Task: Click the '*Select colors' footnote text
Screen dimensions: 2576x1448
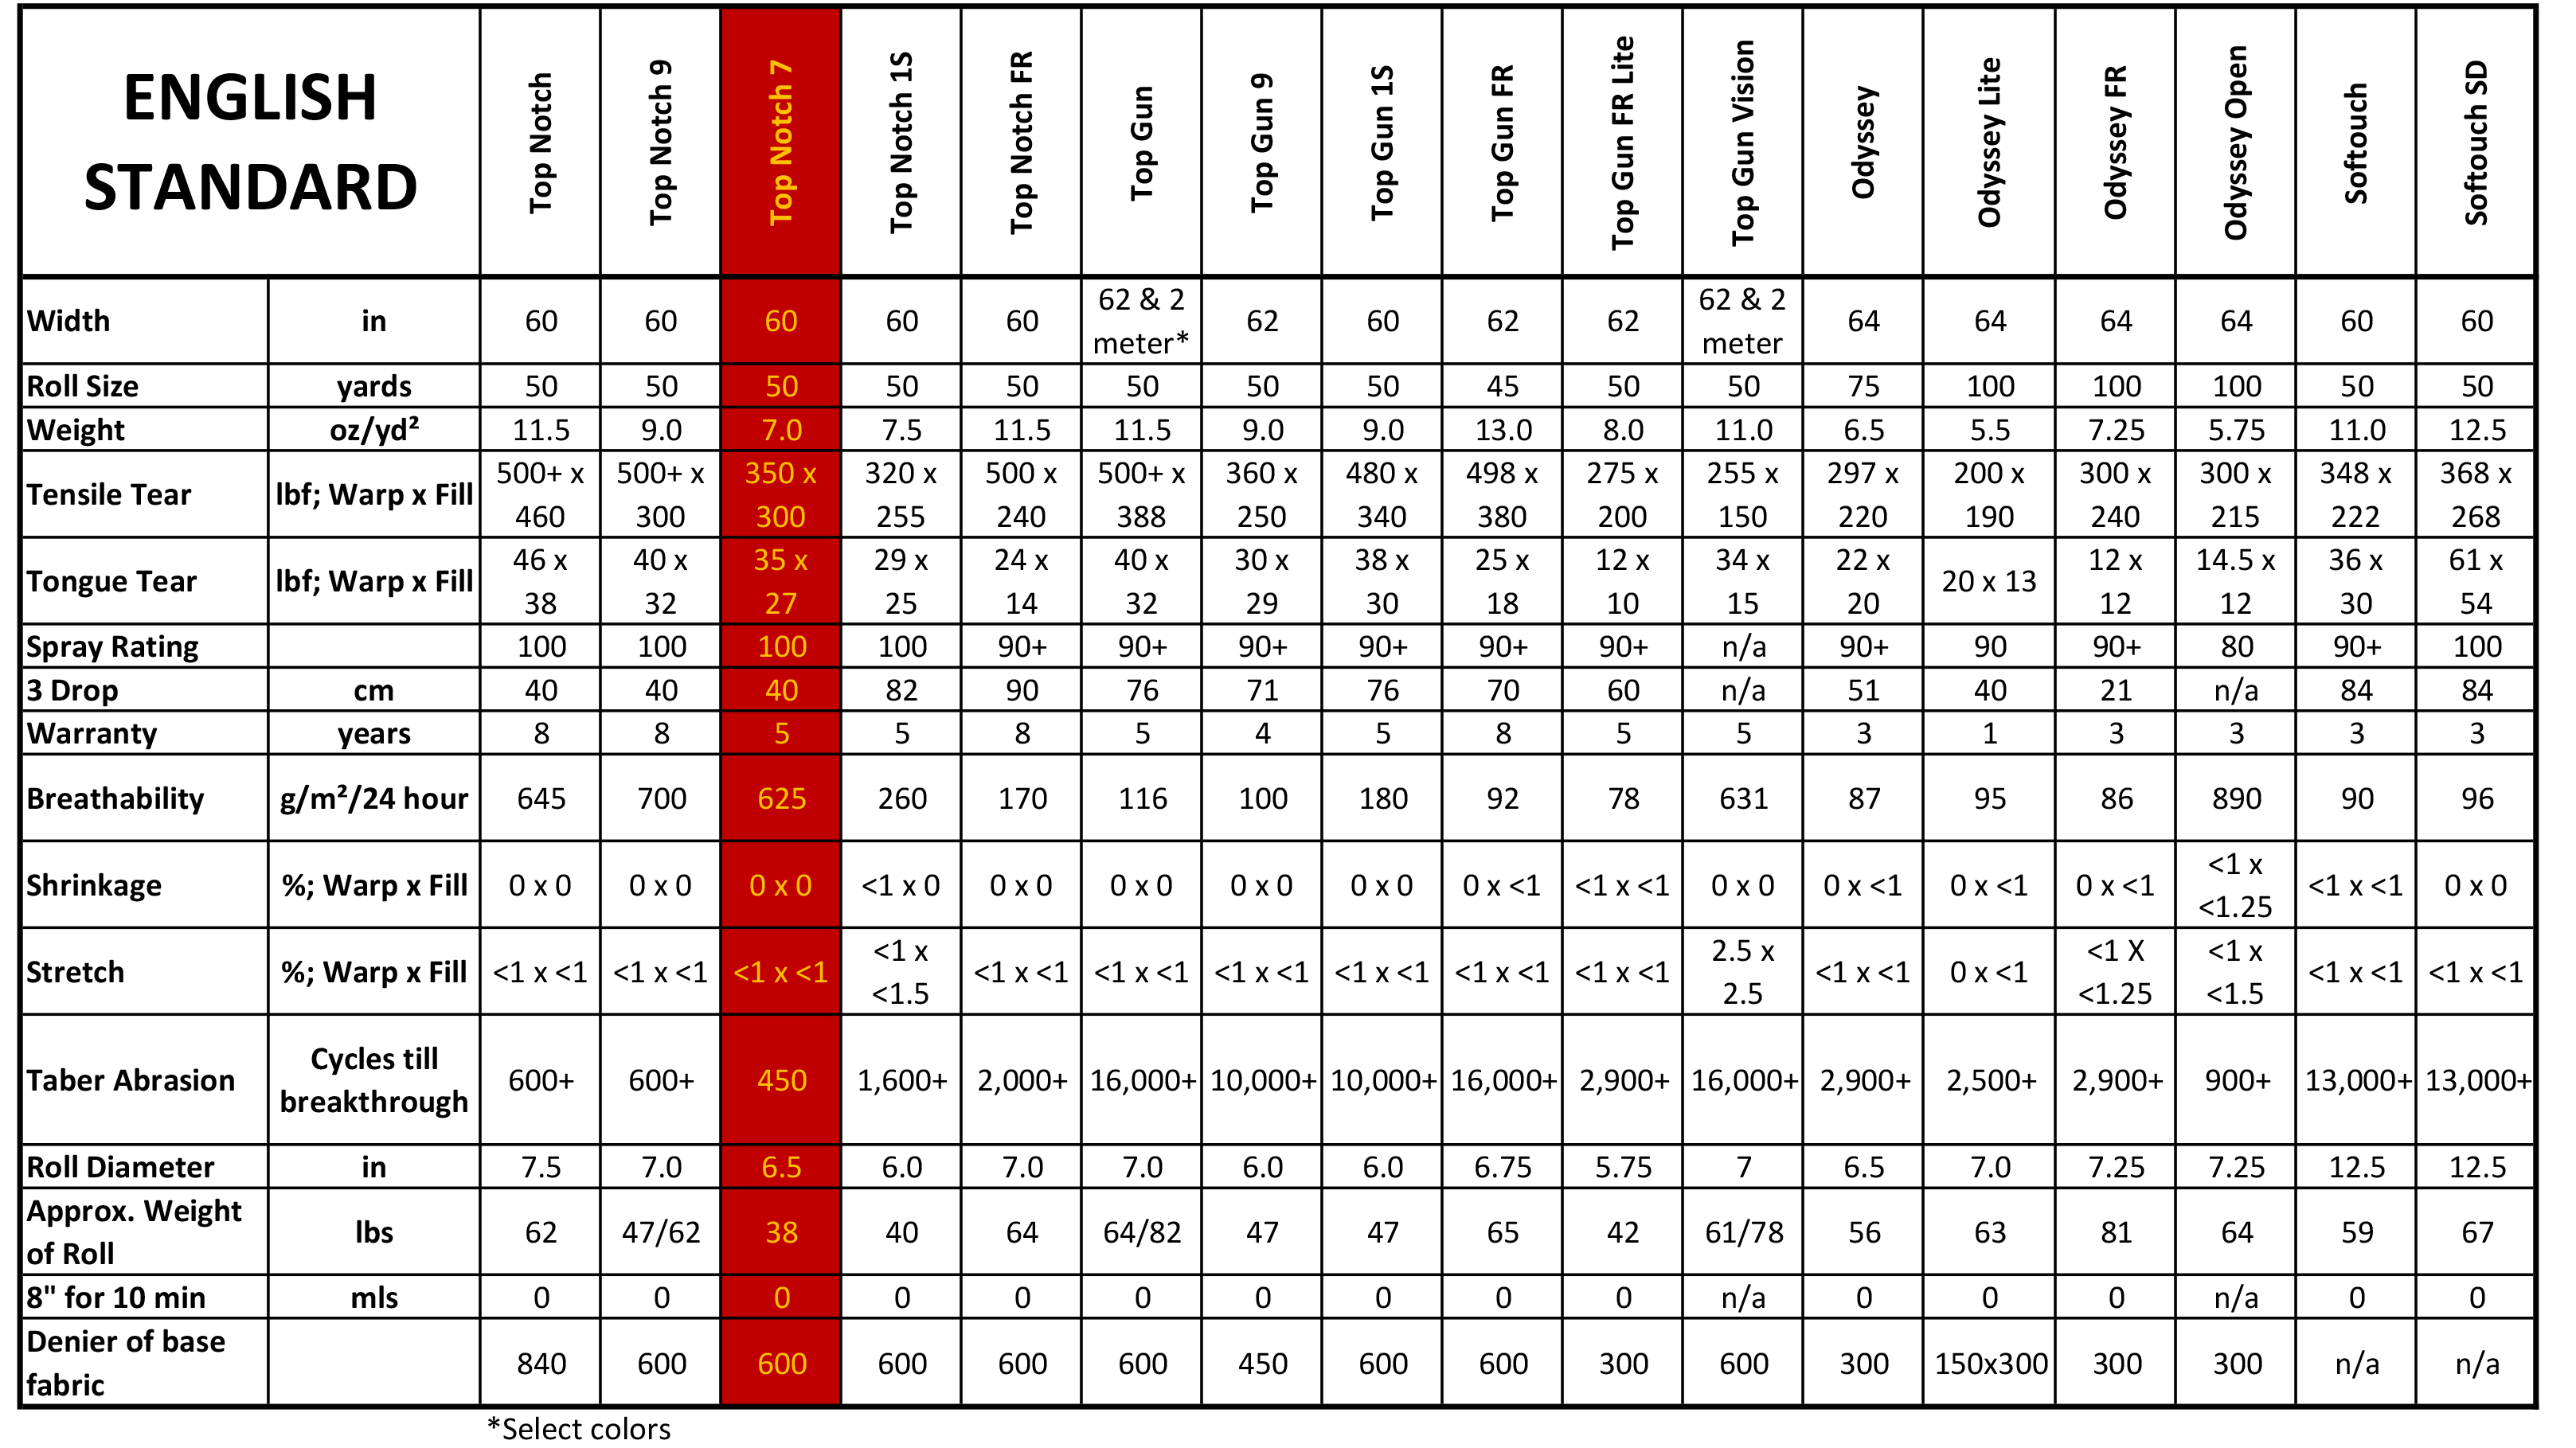Action: pos(578,1429)
